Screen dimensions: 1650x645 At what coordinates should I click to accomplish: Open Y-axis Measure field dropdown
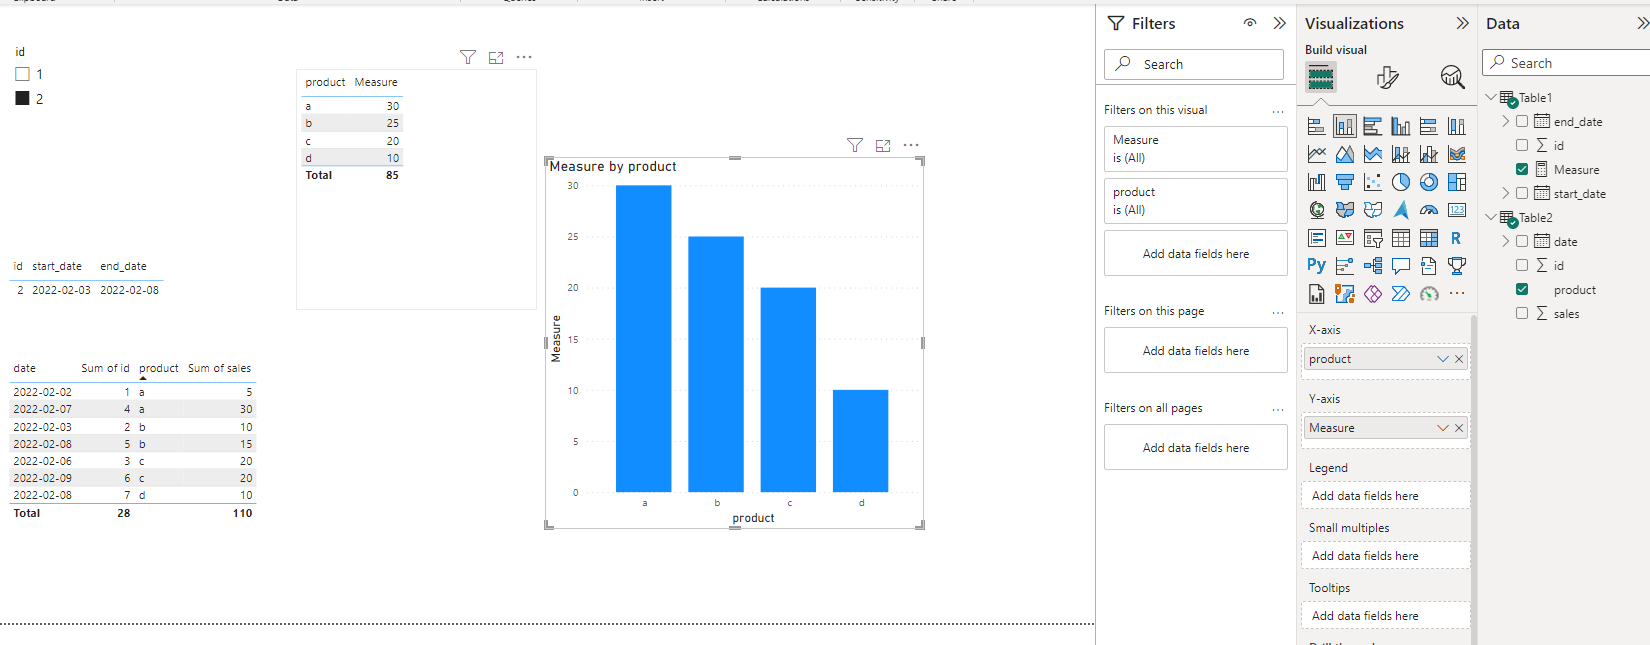click(1443, 428)
